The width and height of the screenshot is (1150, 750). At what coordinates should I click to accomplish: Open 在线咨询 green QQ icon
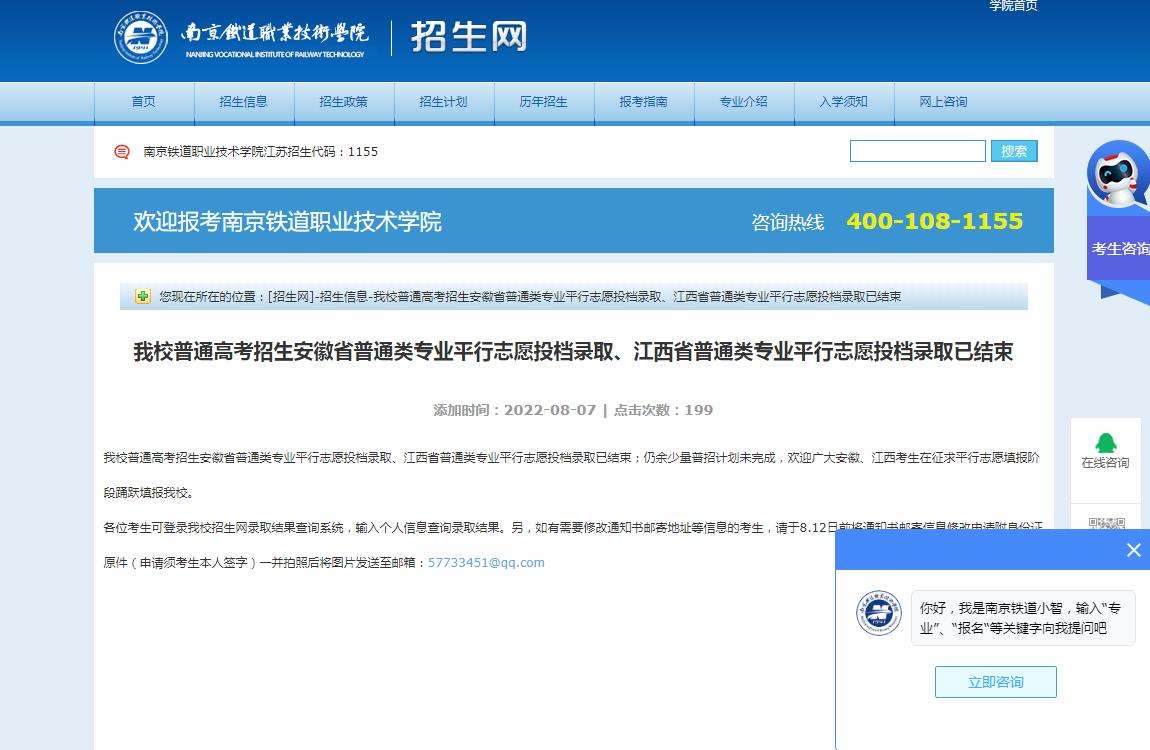[1106, 443]
